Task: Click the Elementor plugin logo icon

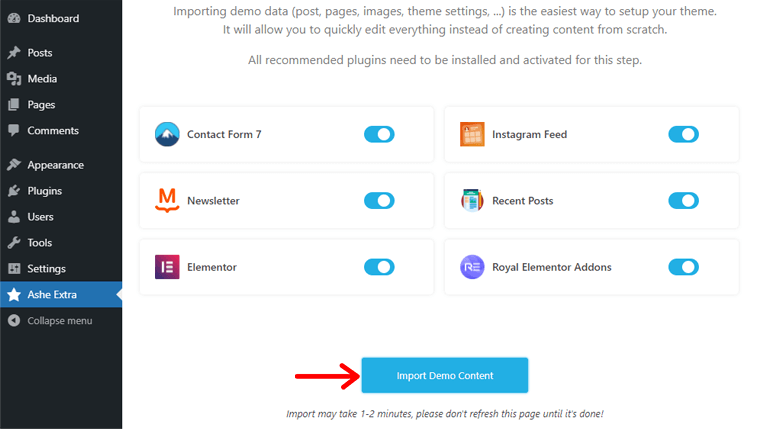Action: (167, 267)
